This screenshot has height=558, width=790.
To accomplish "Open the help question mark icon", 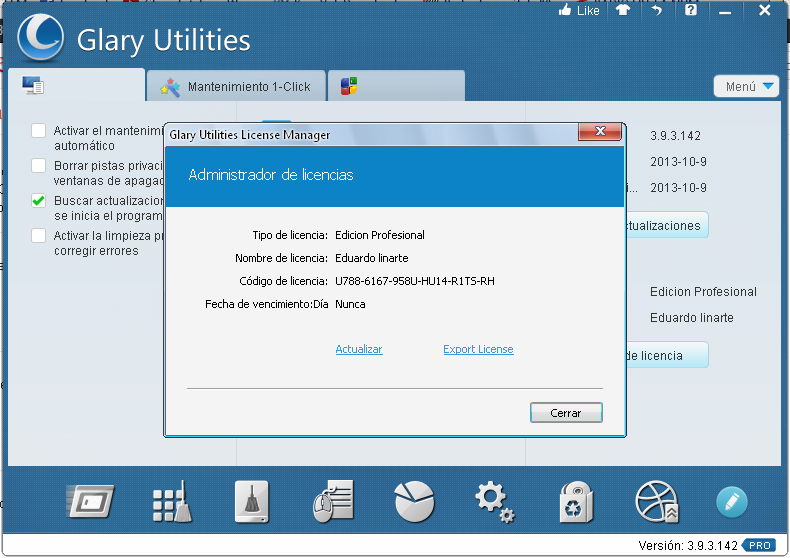I will (x=691, y=10).
